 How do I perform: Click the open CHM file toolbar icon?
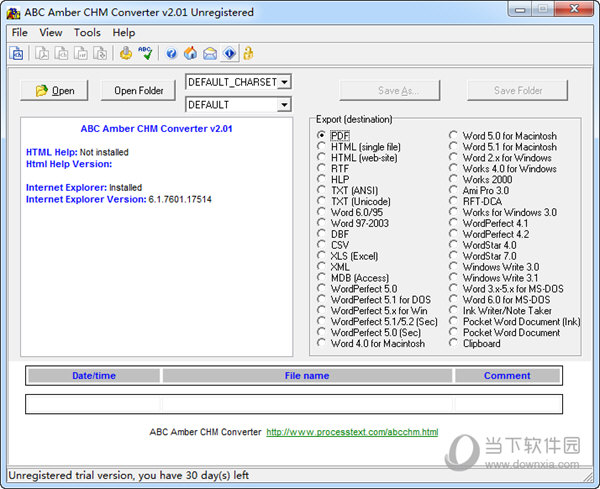pyautogui.click(x=16, y=53)
